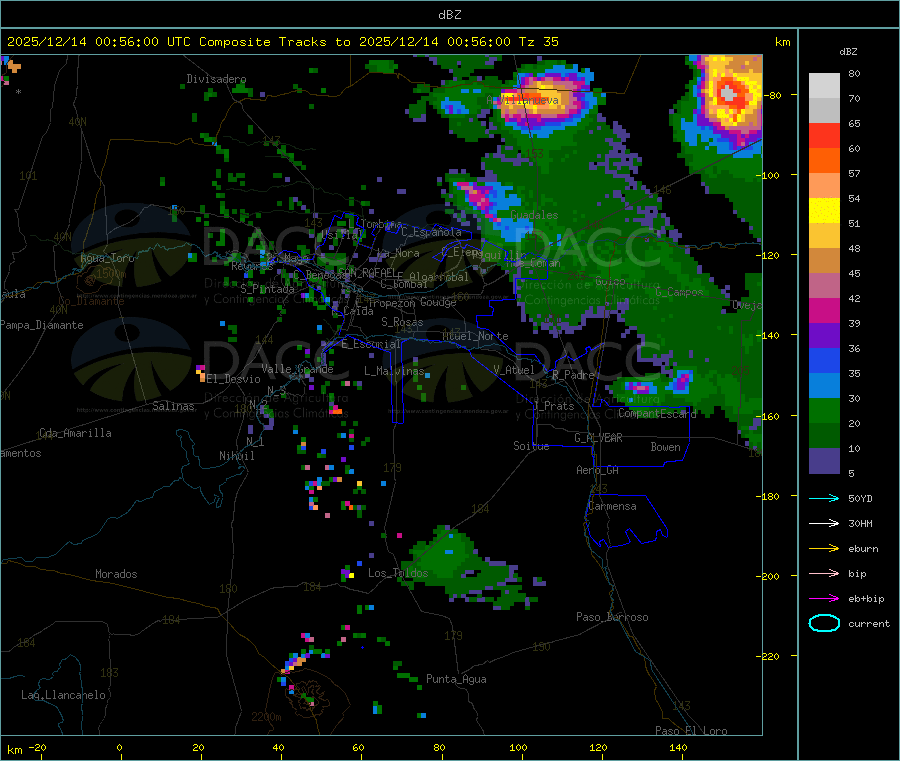Click the 'Divisadero' map label
The height and width of the screenshot is (761, 900).
coord(216,79)
